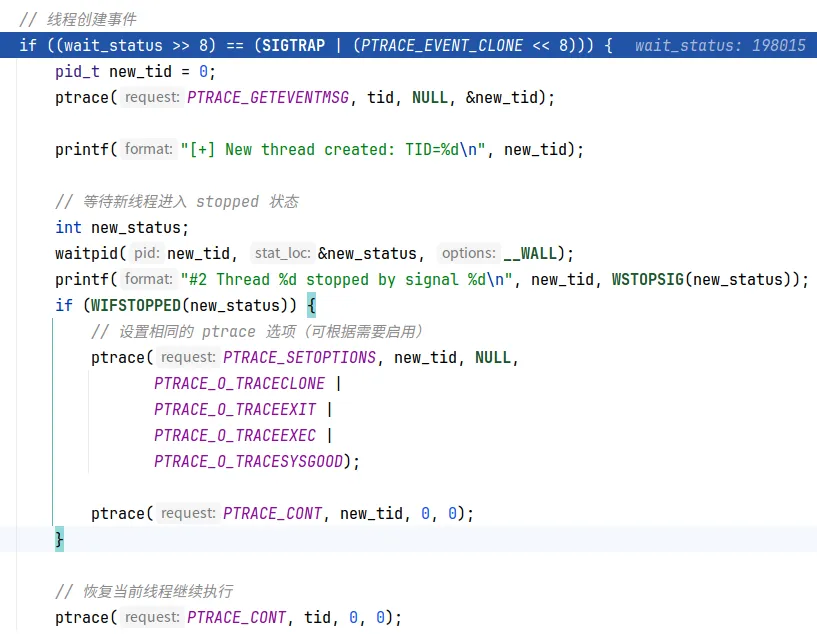The height and width of the screenshot is (634, 817).
Task: Click wait_status in the highlighted if line
Action: point(114,45)
